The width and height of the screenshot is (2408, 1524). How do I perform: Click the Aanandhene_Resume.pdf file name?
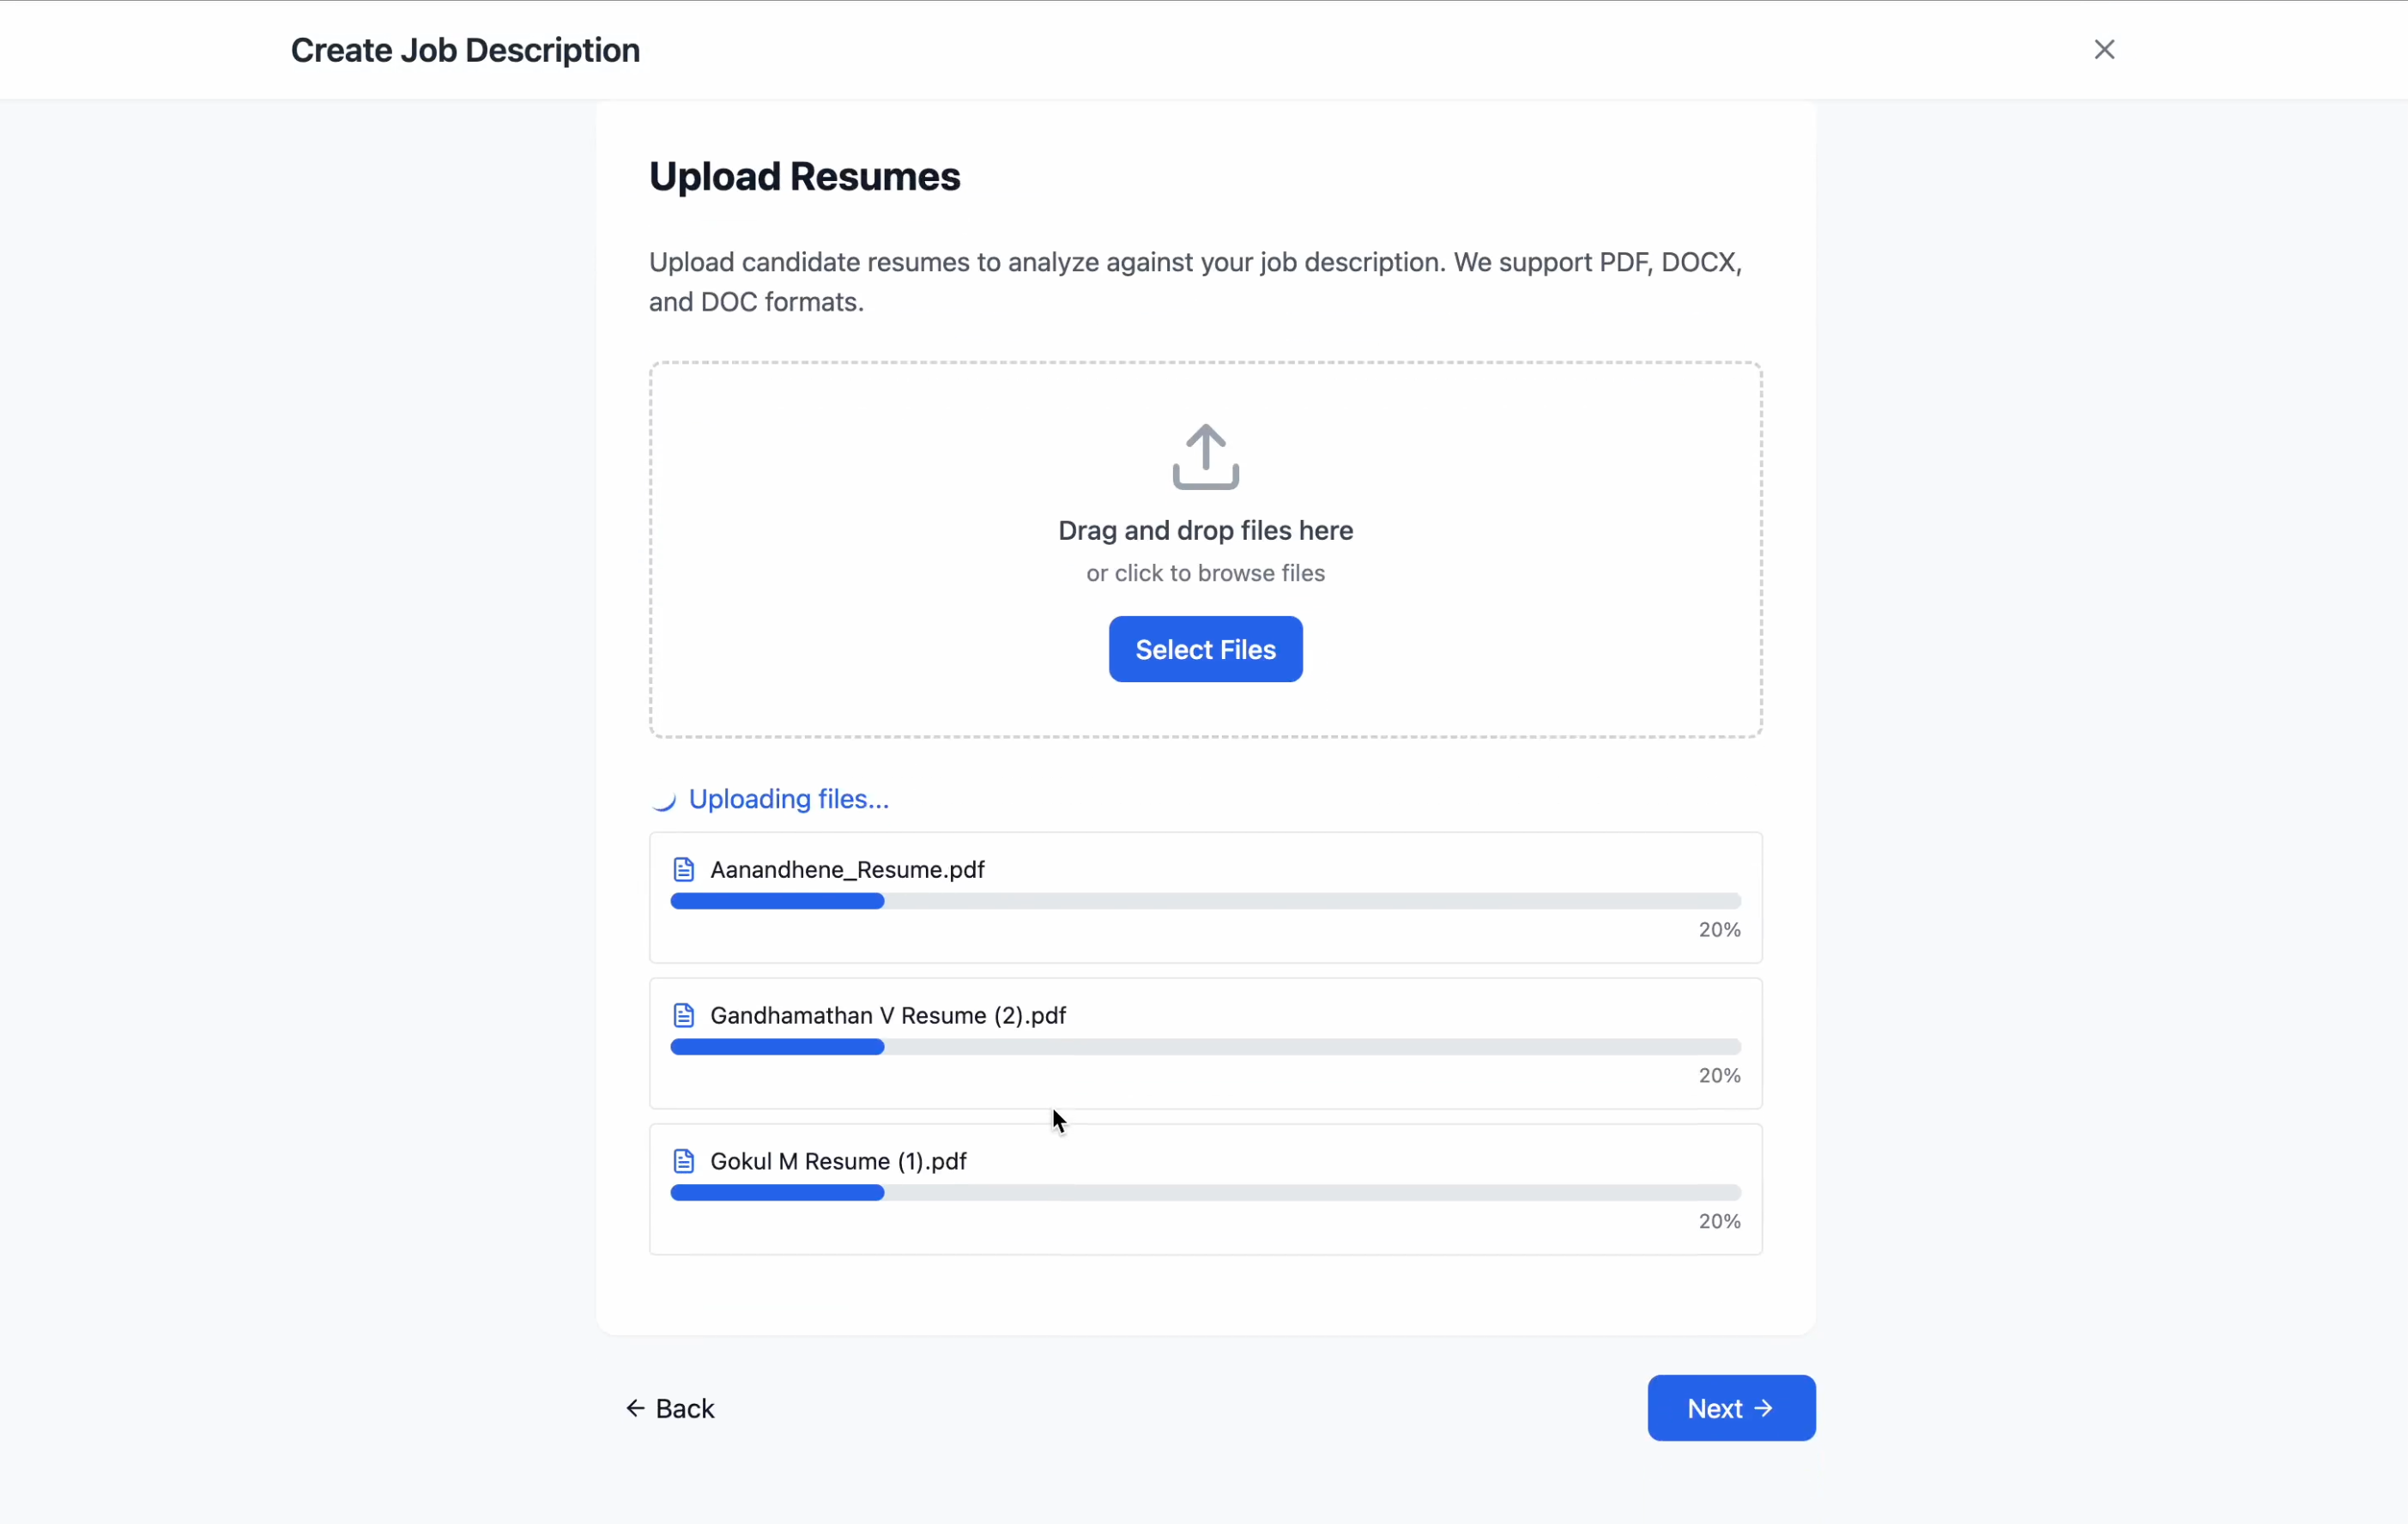847,869
